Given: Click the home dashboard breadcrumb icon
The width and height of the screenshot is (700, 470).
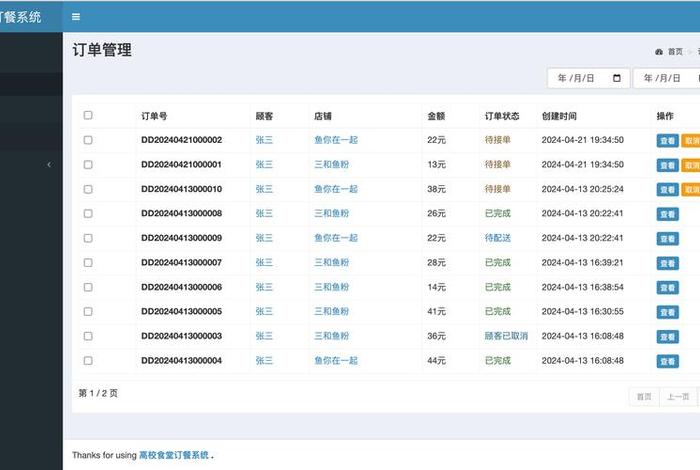Looking at the screenshot, I should pos(659,52).
